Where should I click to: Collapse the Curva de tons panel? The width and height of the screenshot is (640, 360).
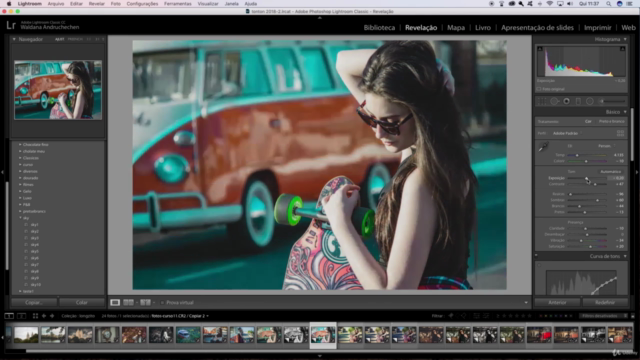click(625, 256)
